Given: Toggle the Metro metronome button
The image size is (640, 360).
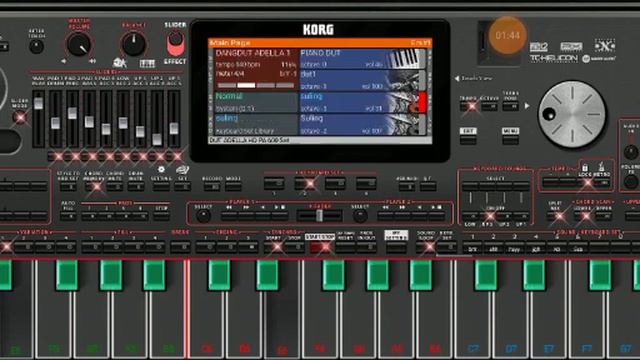Looking at the screenshot, I should [x=602, y=183].
